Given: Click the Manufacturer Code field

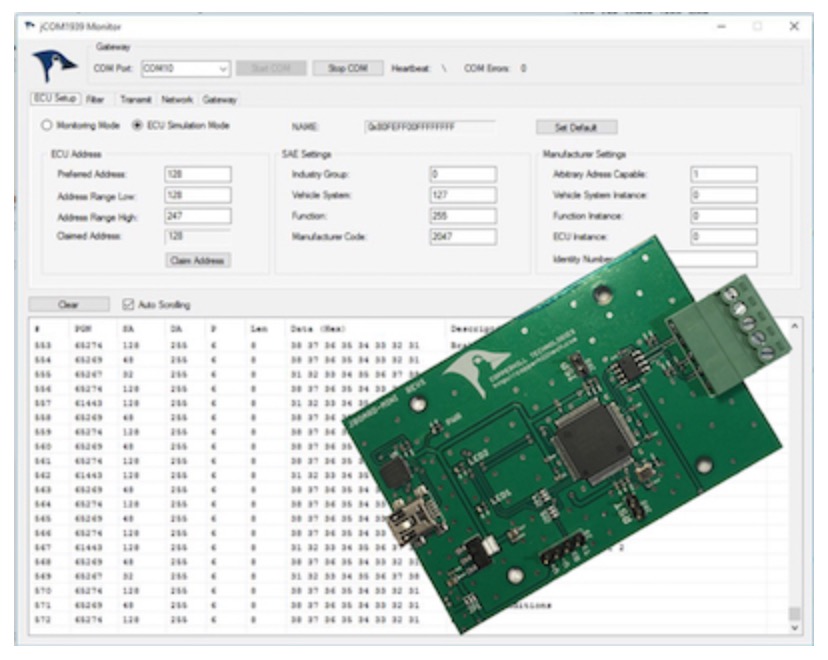Looking at the screenshot, I should (462, 237).
